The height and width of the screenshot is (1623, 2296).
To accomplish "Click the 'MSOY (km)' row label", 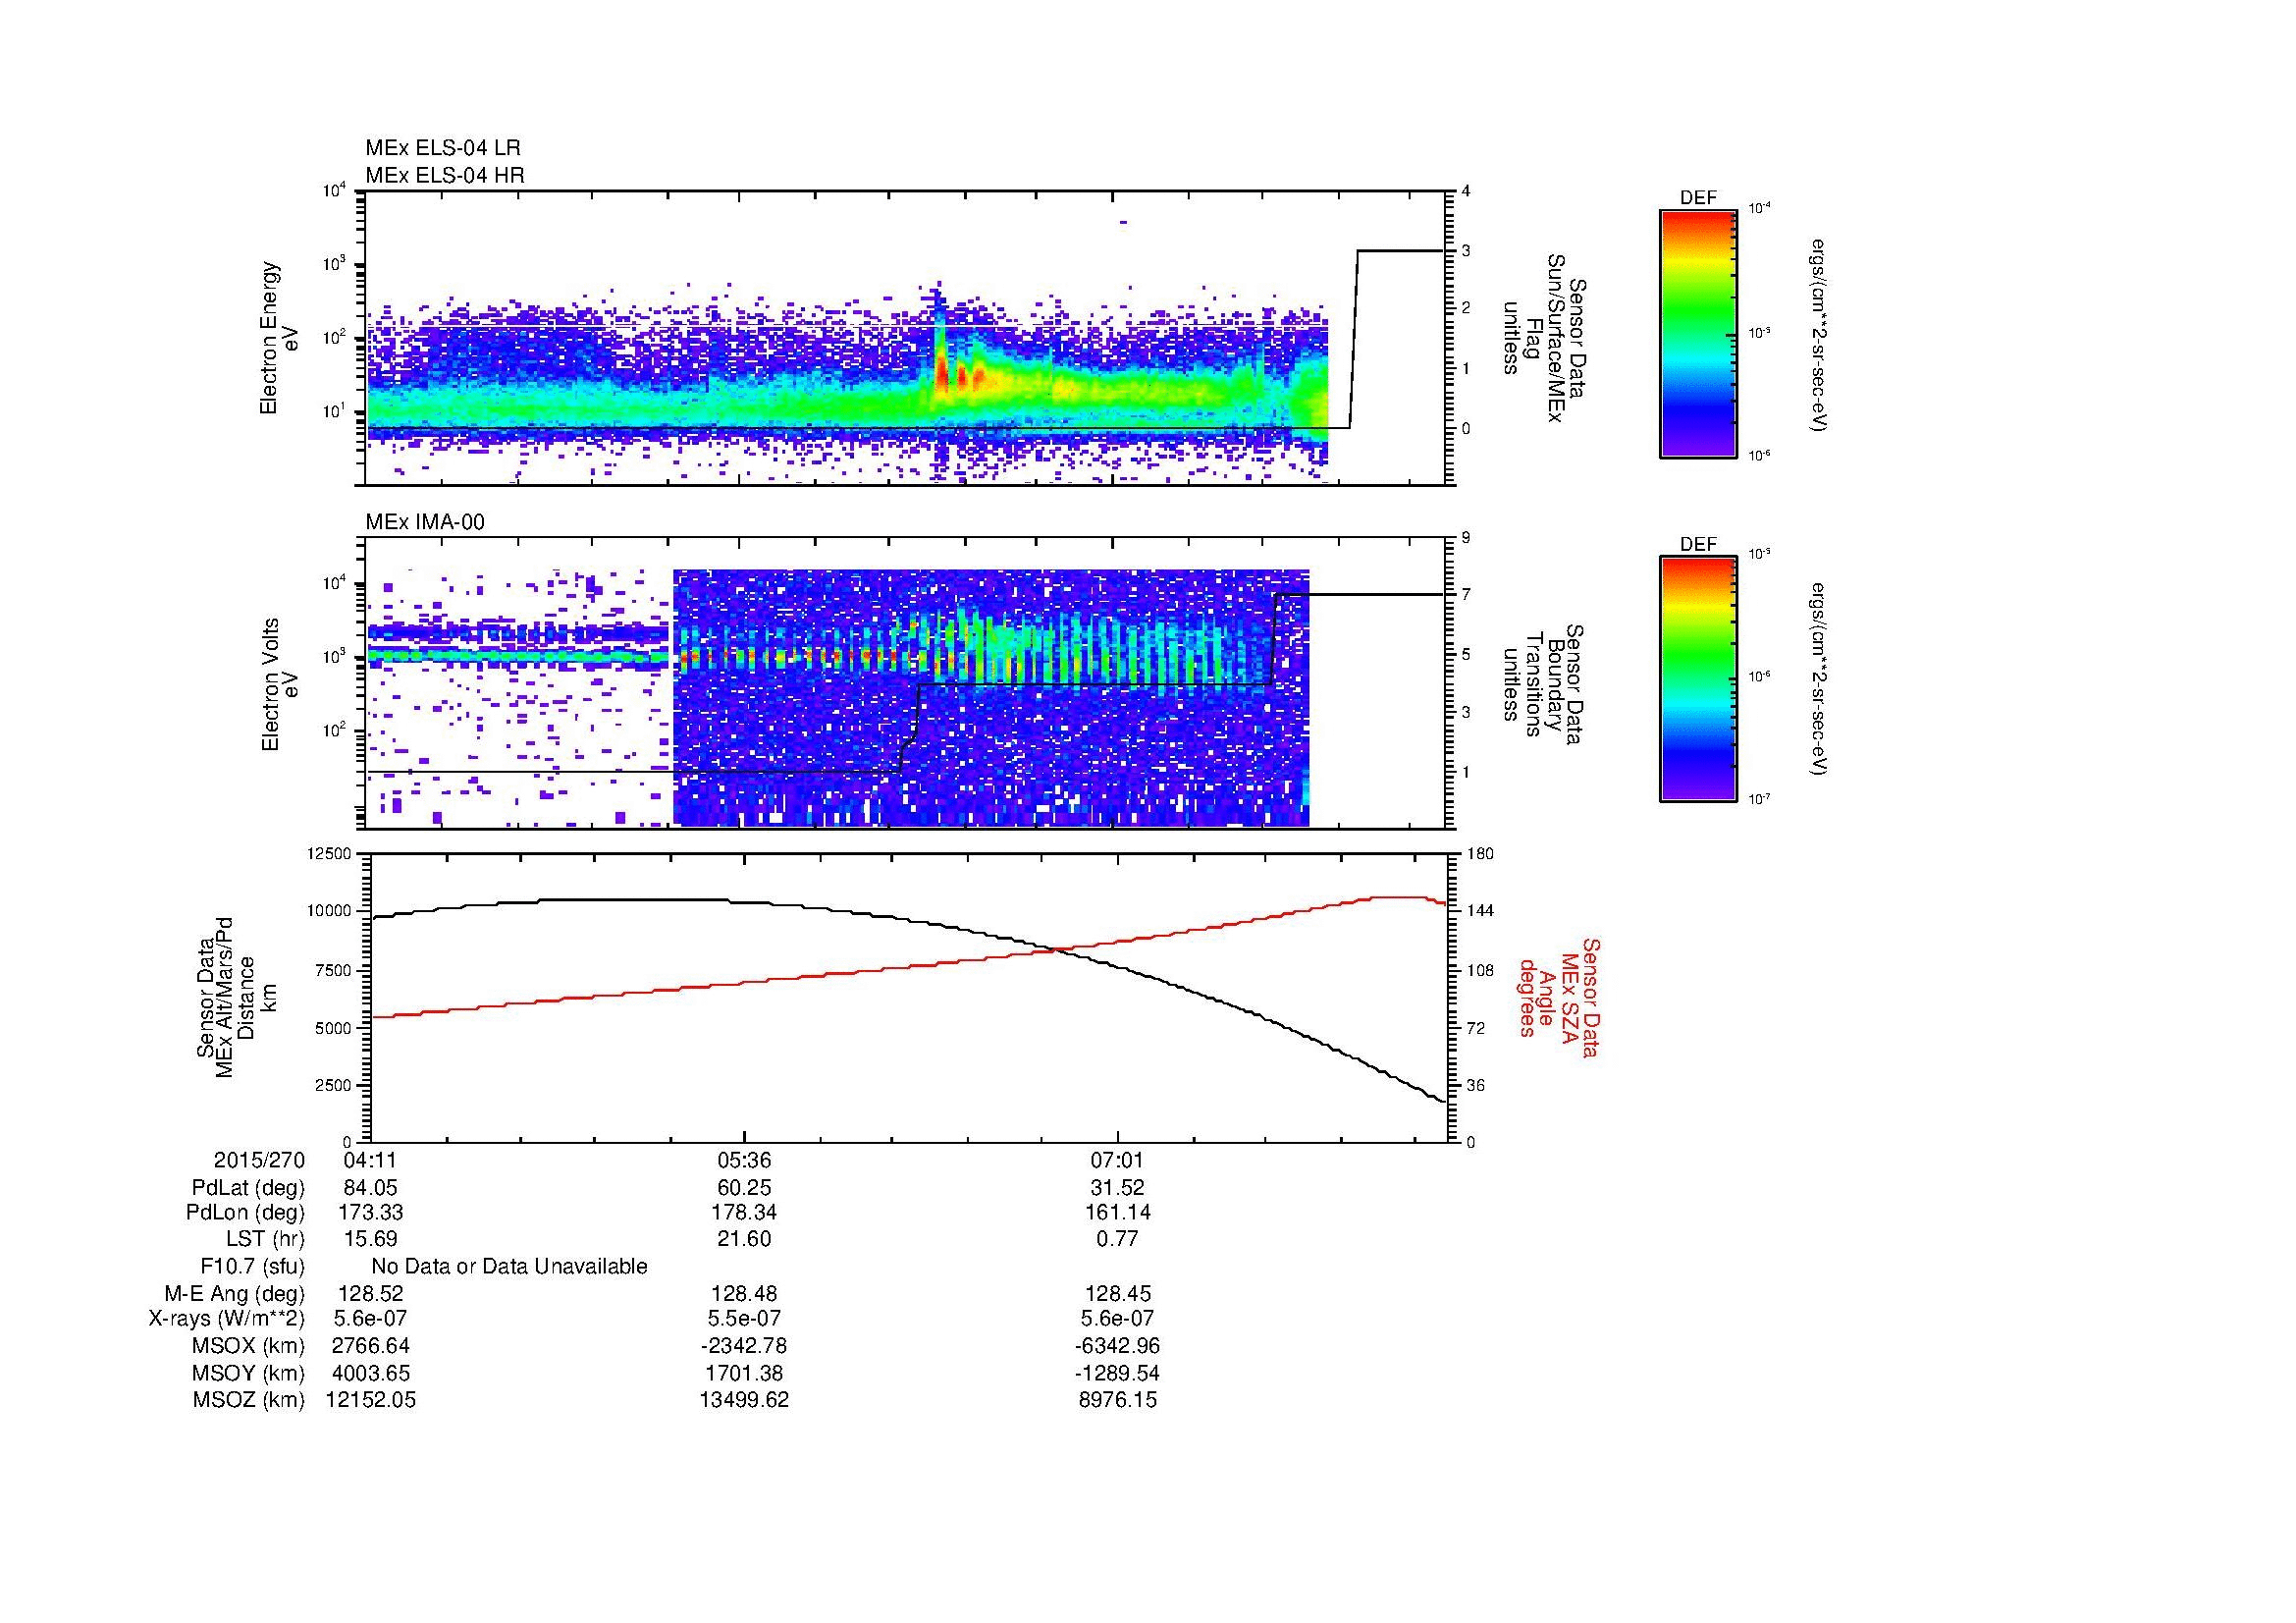I will pyautogui.click(x=248, y=1373).
